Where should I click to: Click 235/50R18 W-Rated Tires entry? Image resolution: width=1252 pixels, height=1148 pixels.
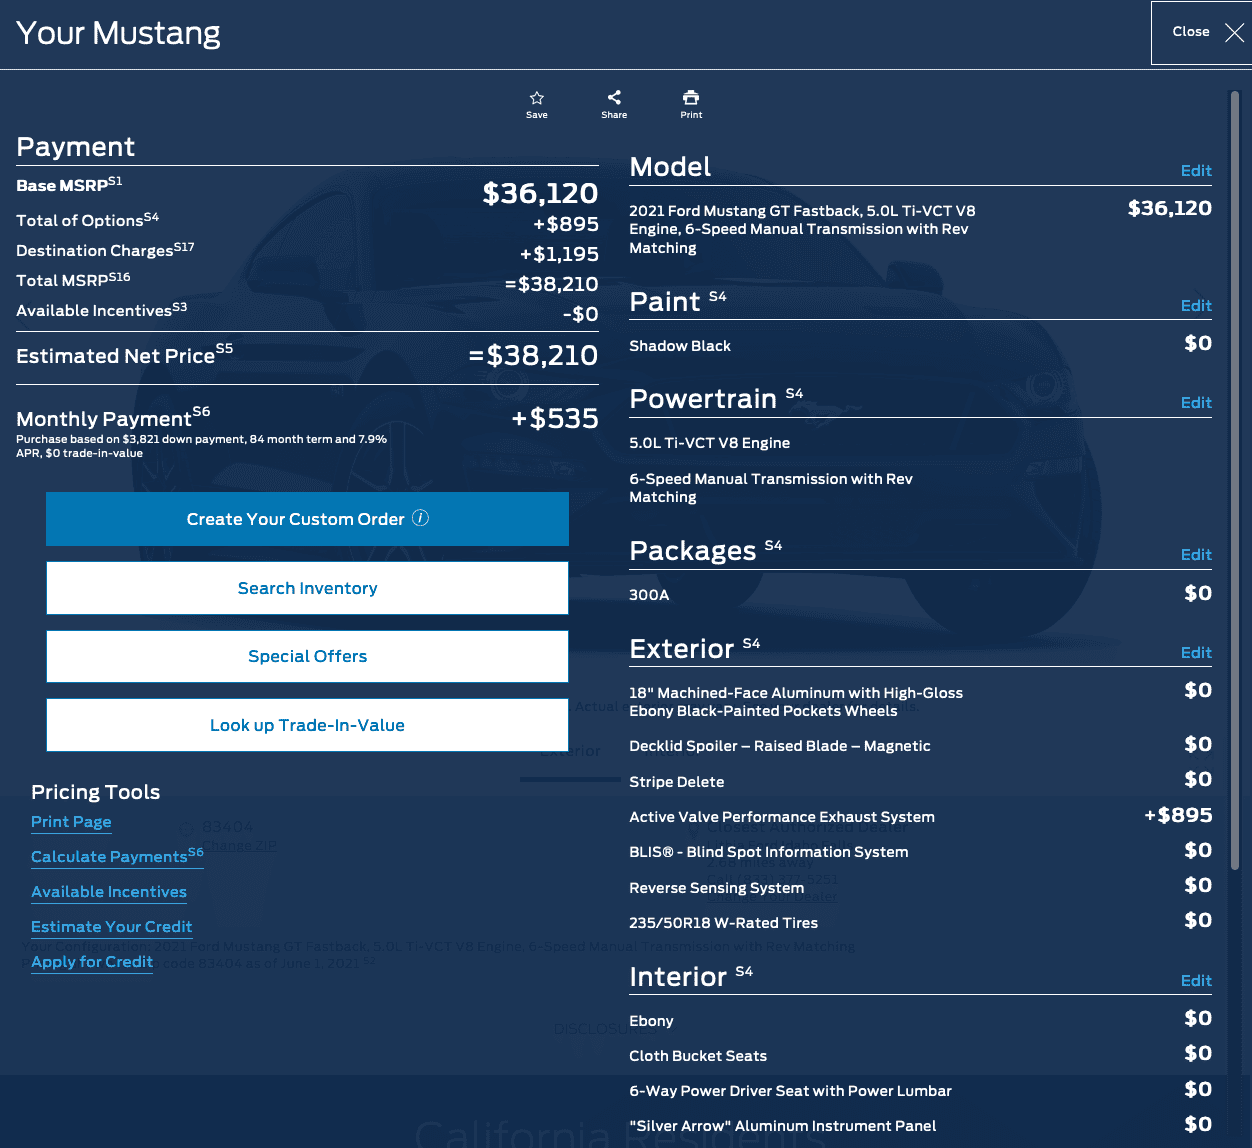click(x=723, y=923)
